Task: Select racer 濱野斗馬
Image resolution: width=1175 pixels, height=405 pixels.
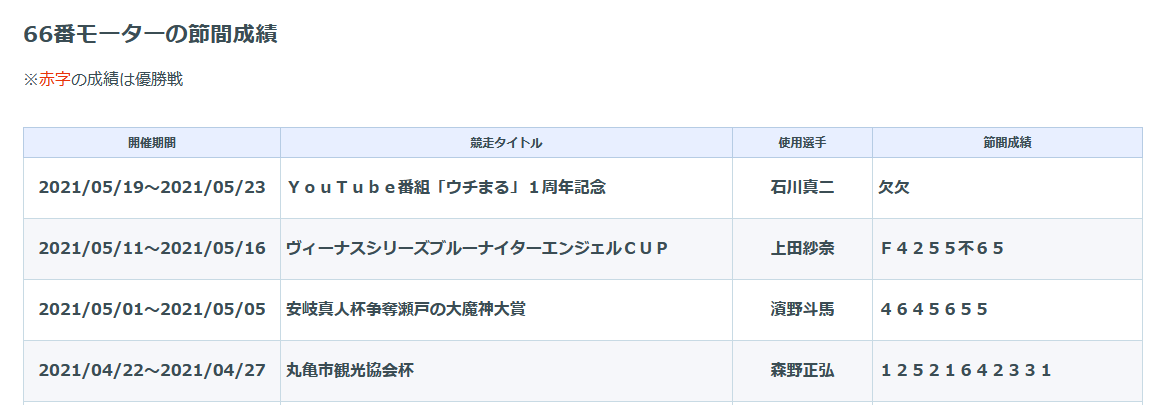Action: 802,309
